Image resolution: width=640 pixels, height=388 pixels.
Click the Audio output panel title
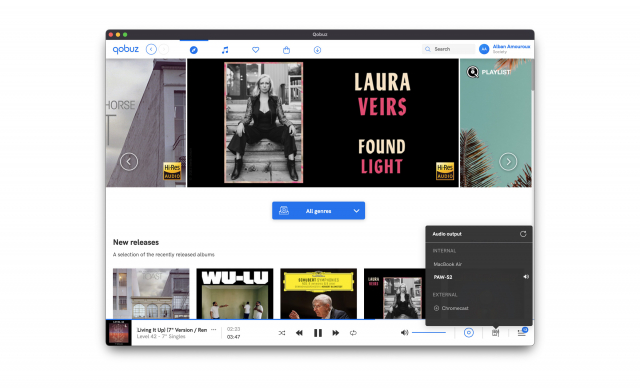click(x=447, y=234)
